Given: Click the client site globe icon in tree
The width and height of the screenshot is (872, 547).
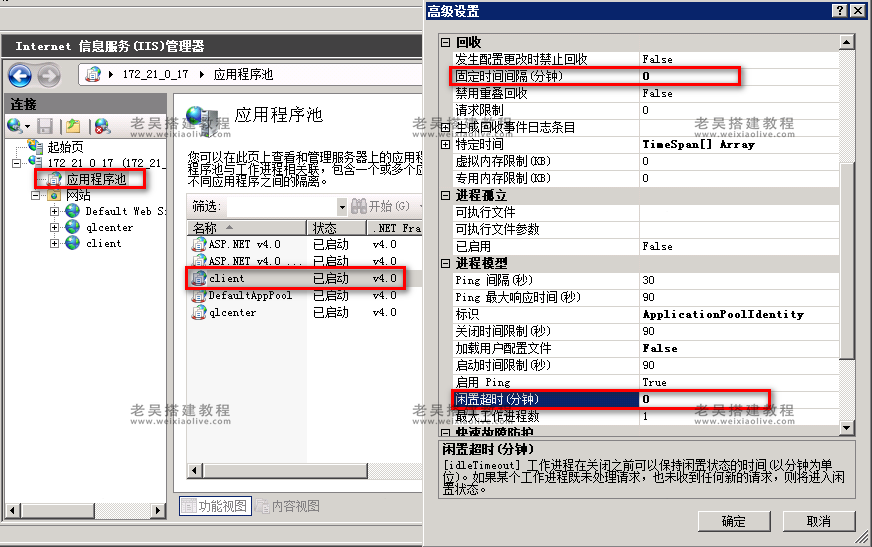Looking at the screenshot, I should coord(72,243).
